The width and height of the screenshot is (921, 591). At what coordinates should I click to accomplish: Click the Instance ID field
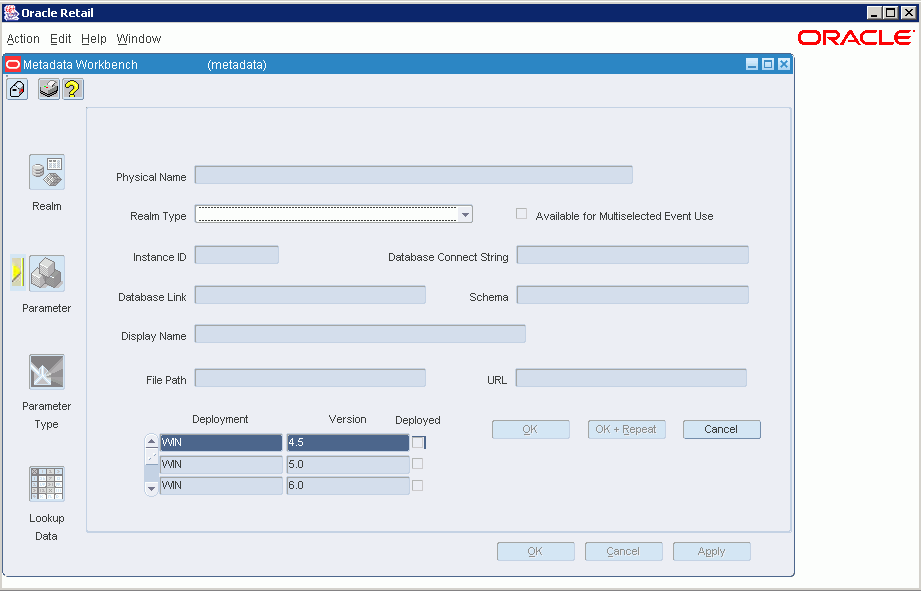237,255
